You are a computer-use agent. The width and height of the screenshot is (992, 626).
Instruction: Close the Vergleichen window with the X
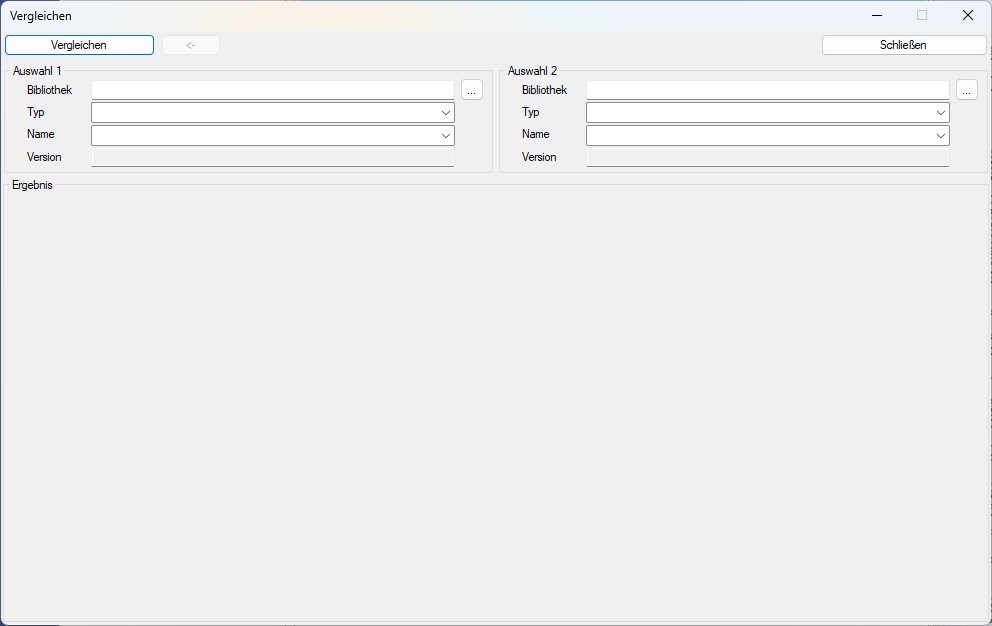[x=967, y=15]
